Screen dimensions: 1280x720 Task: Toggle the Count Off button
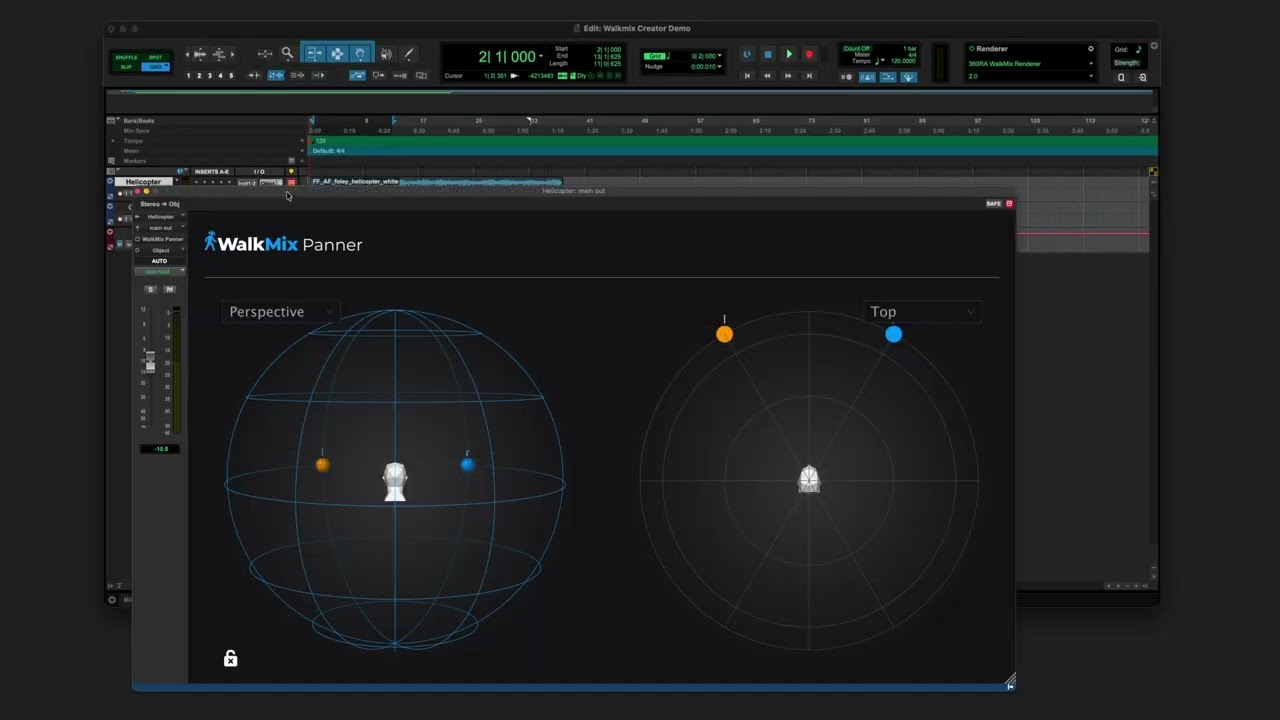coord(857,48)
